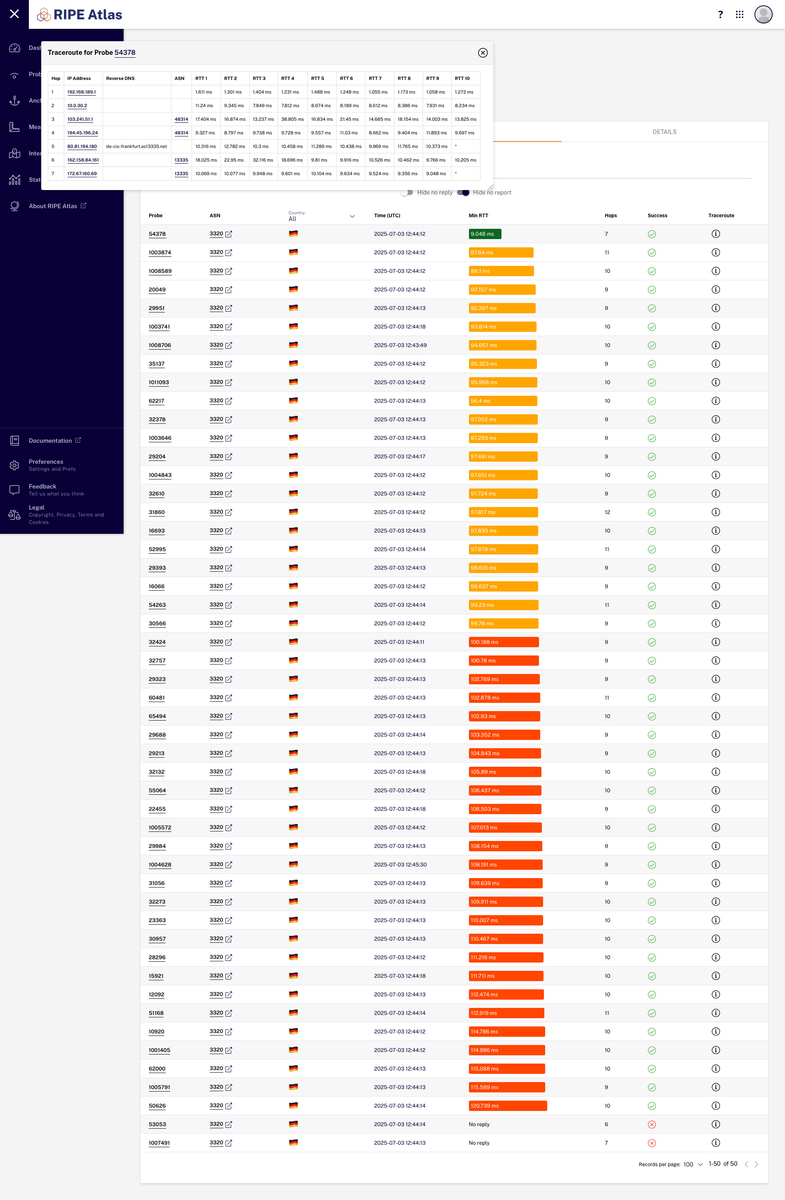Open probe 54378 link in popup title
The height and width of the screenshot is (1200, 785).
pyautogui.click(x=125, y=52)
